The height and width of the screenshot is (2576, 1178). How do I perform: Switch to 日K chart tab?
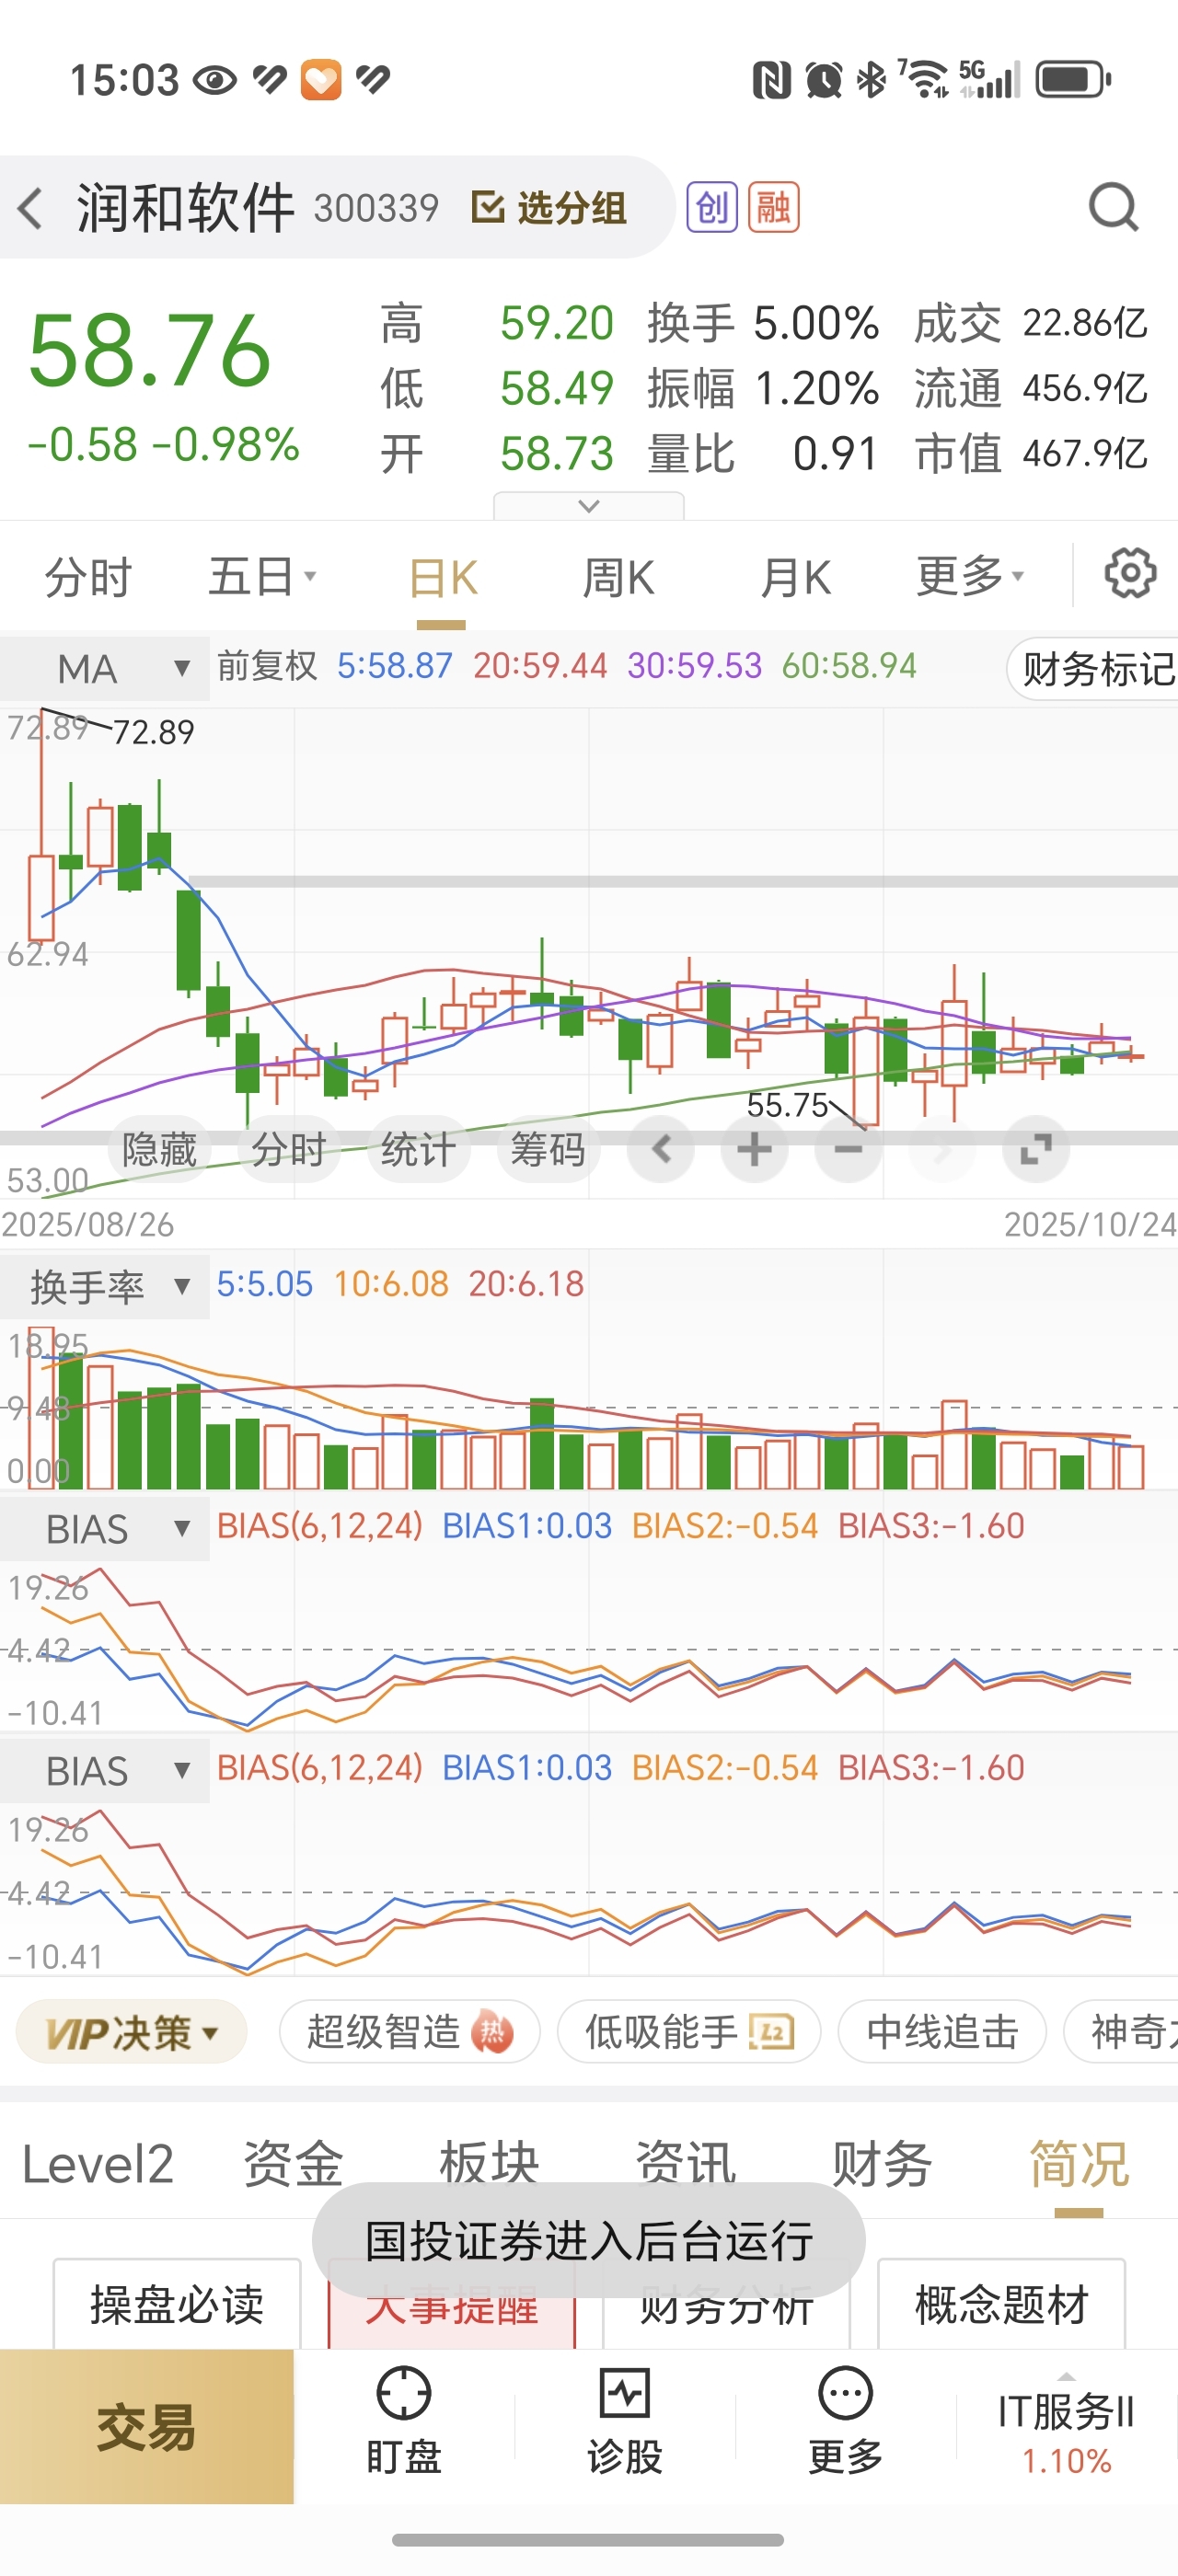442,577
